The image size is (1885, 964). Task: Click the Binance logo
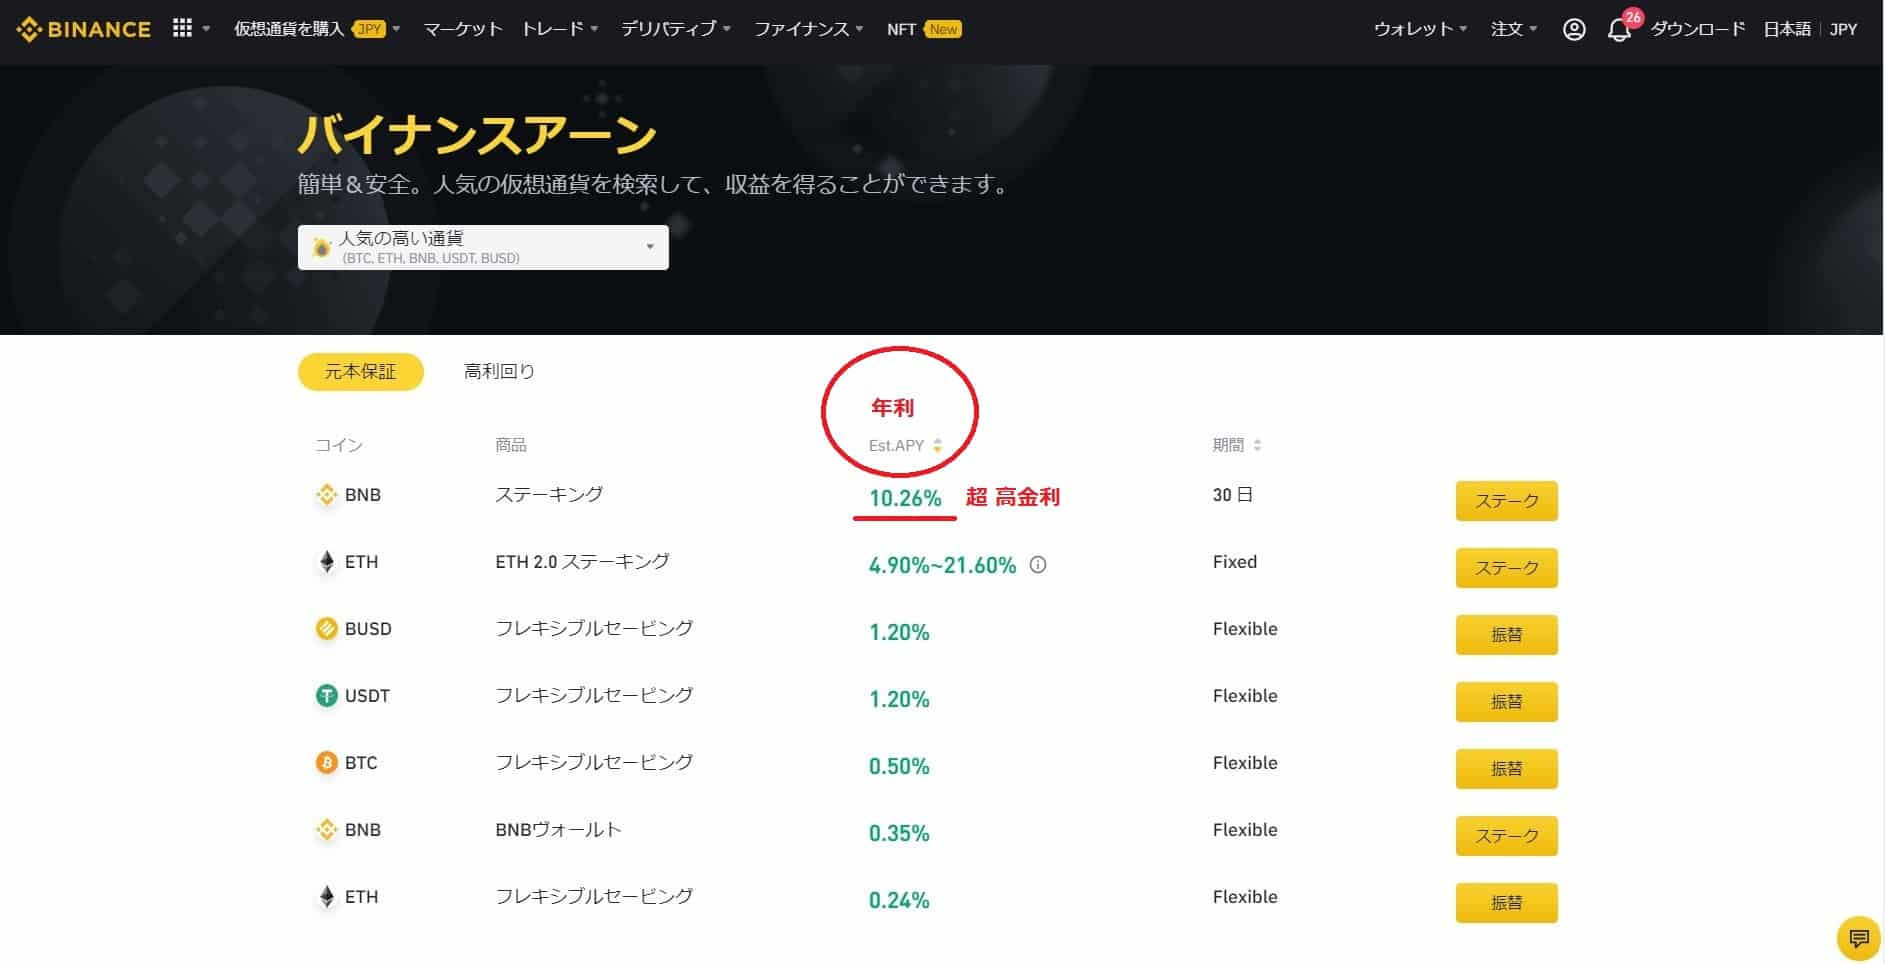[83, 28]
